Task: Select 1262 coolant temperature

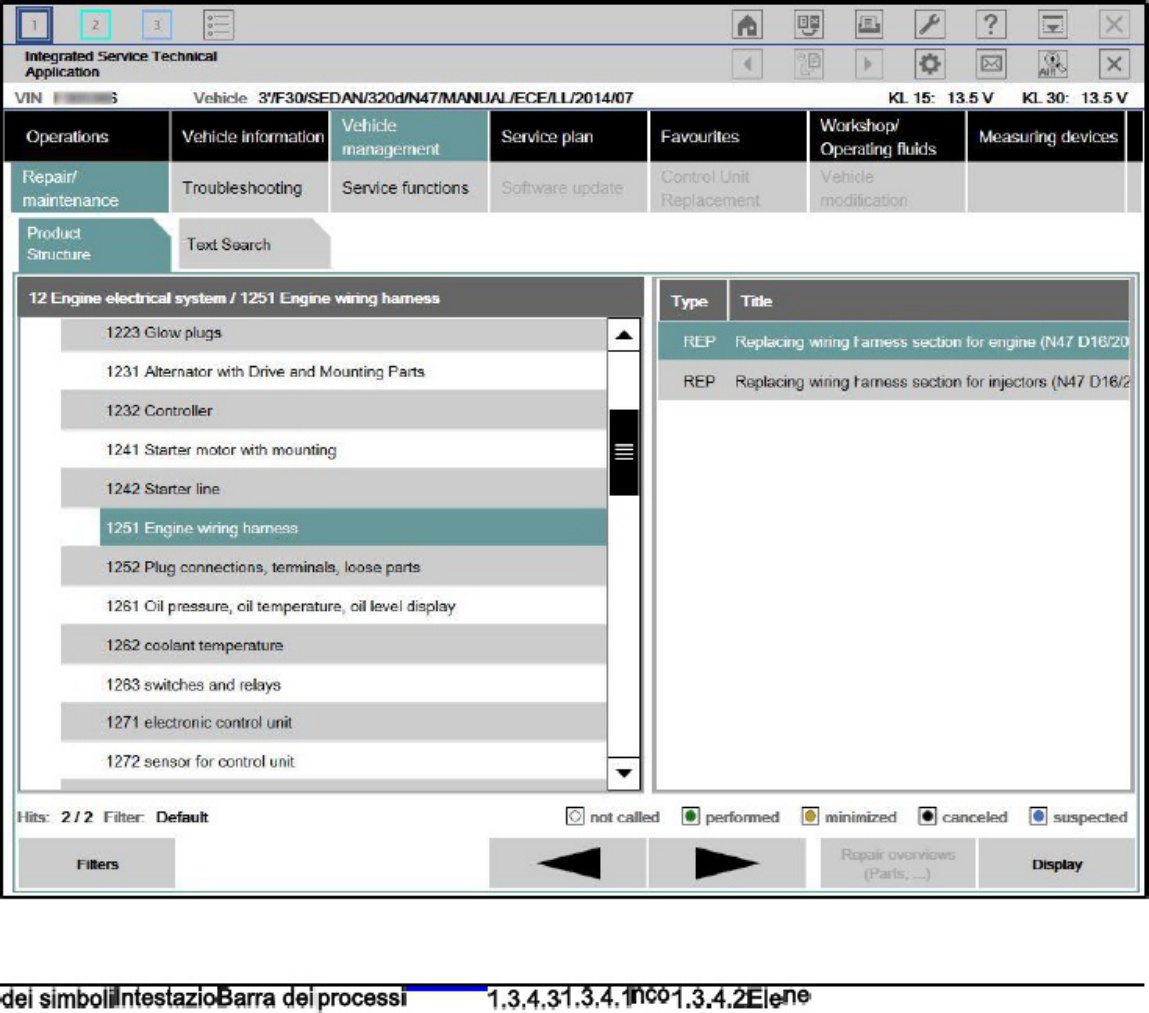Action: (x=333, y=646)
